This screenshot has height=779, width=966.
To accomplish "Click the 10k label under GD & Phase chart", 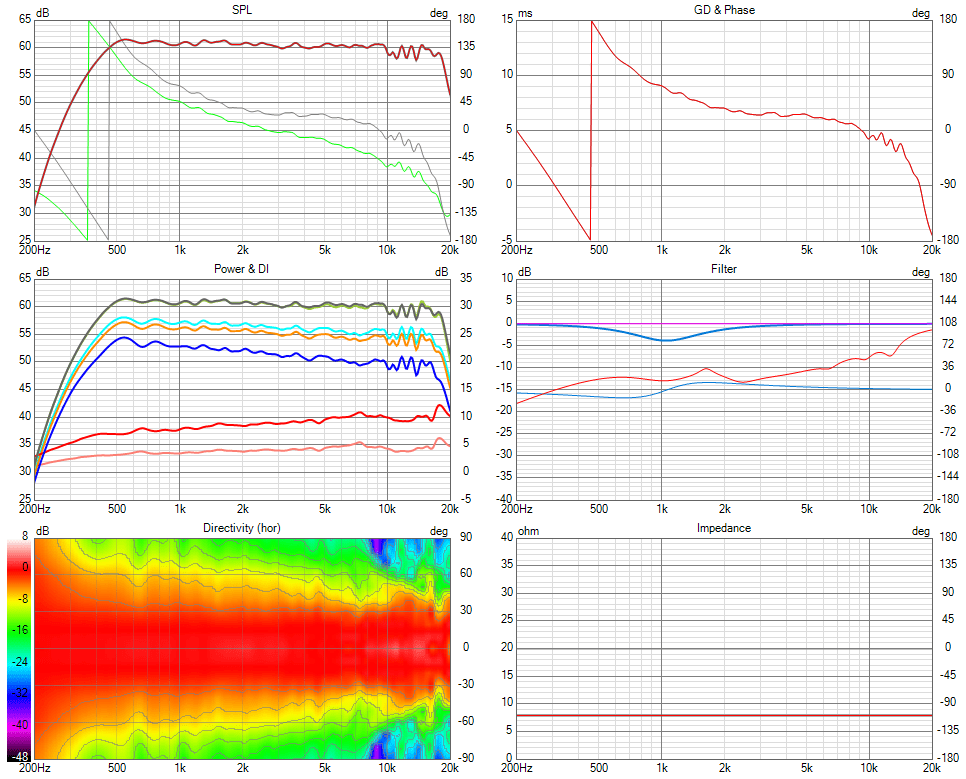I will [x=869, y=250].
